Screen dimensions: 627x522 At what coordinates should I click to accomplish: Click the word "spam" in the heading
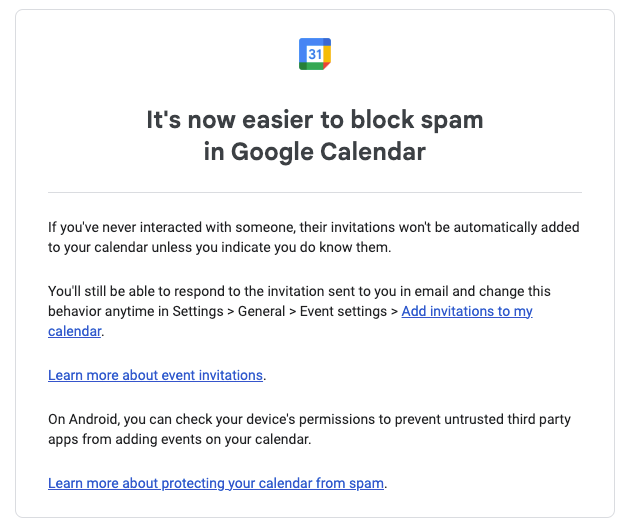coord(451,120)
